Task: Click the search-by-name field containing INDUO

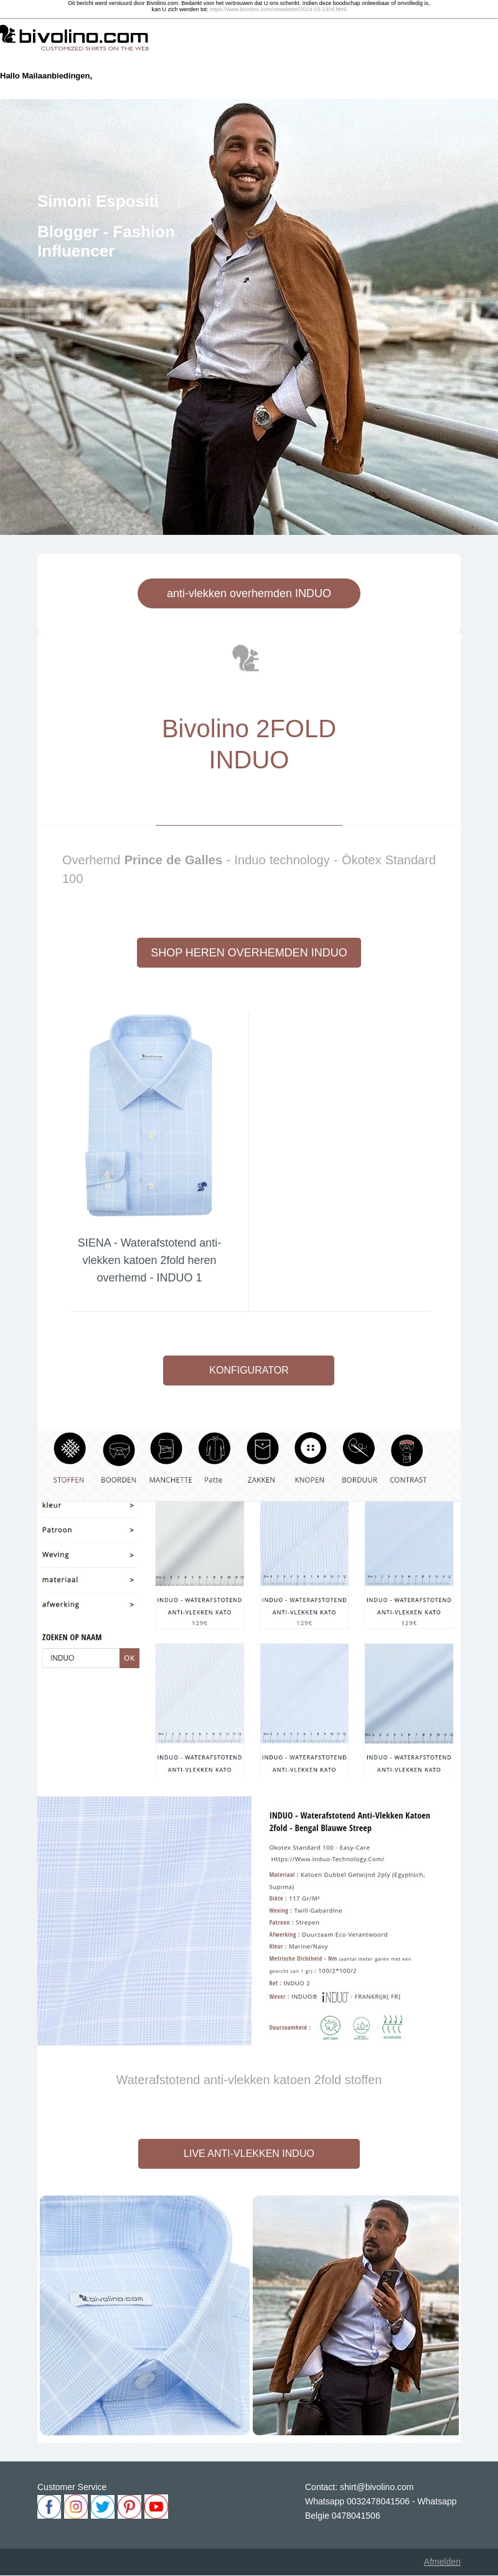Action: click(81, 1658)
